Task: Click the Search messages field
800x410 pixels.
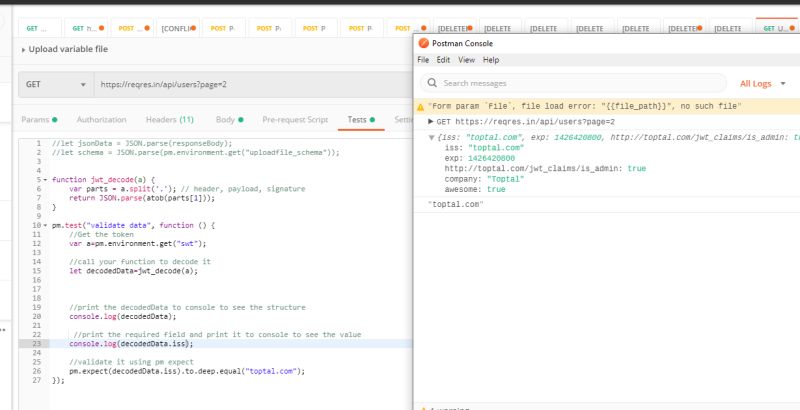Action: (x=573, y=83)
